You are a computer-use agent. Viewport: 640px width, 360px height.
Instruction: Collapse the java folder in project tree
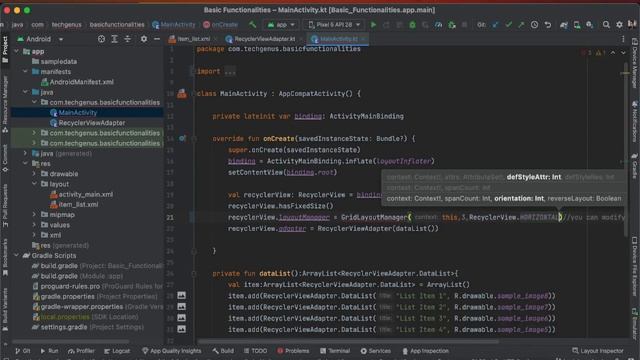tap(25, 92)
